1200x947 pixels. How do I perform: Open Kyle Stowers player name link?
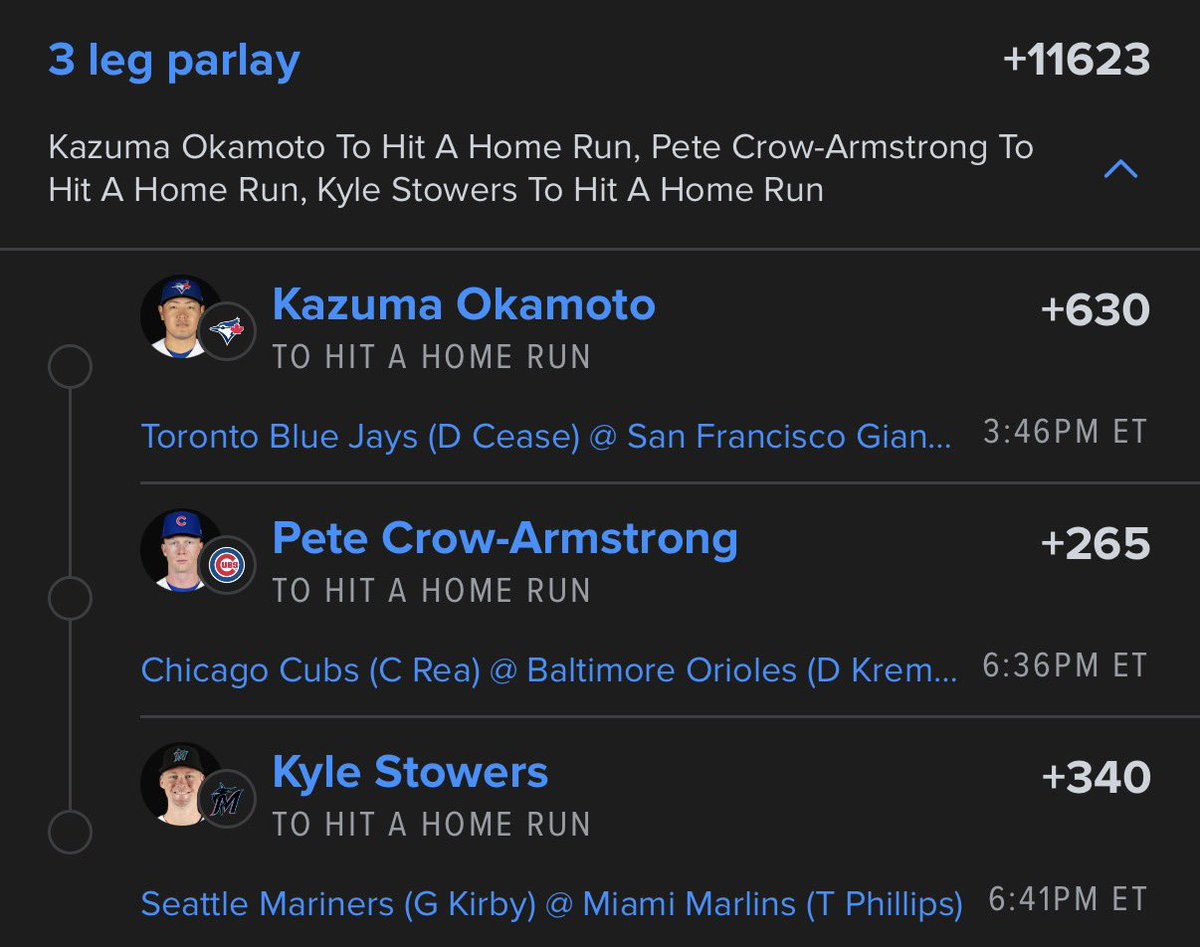point(410,773)
